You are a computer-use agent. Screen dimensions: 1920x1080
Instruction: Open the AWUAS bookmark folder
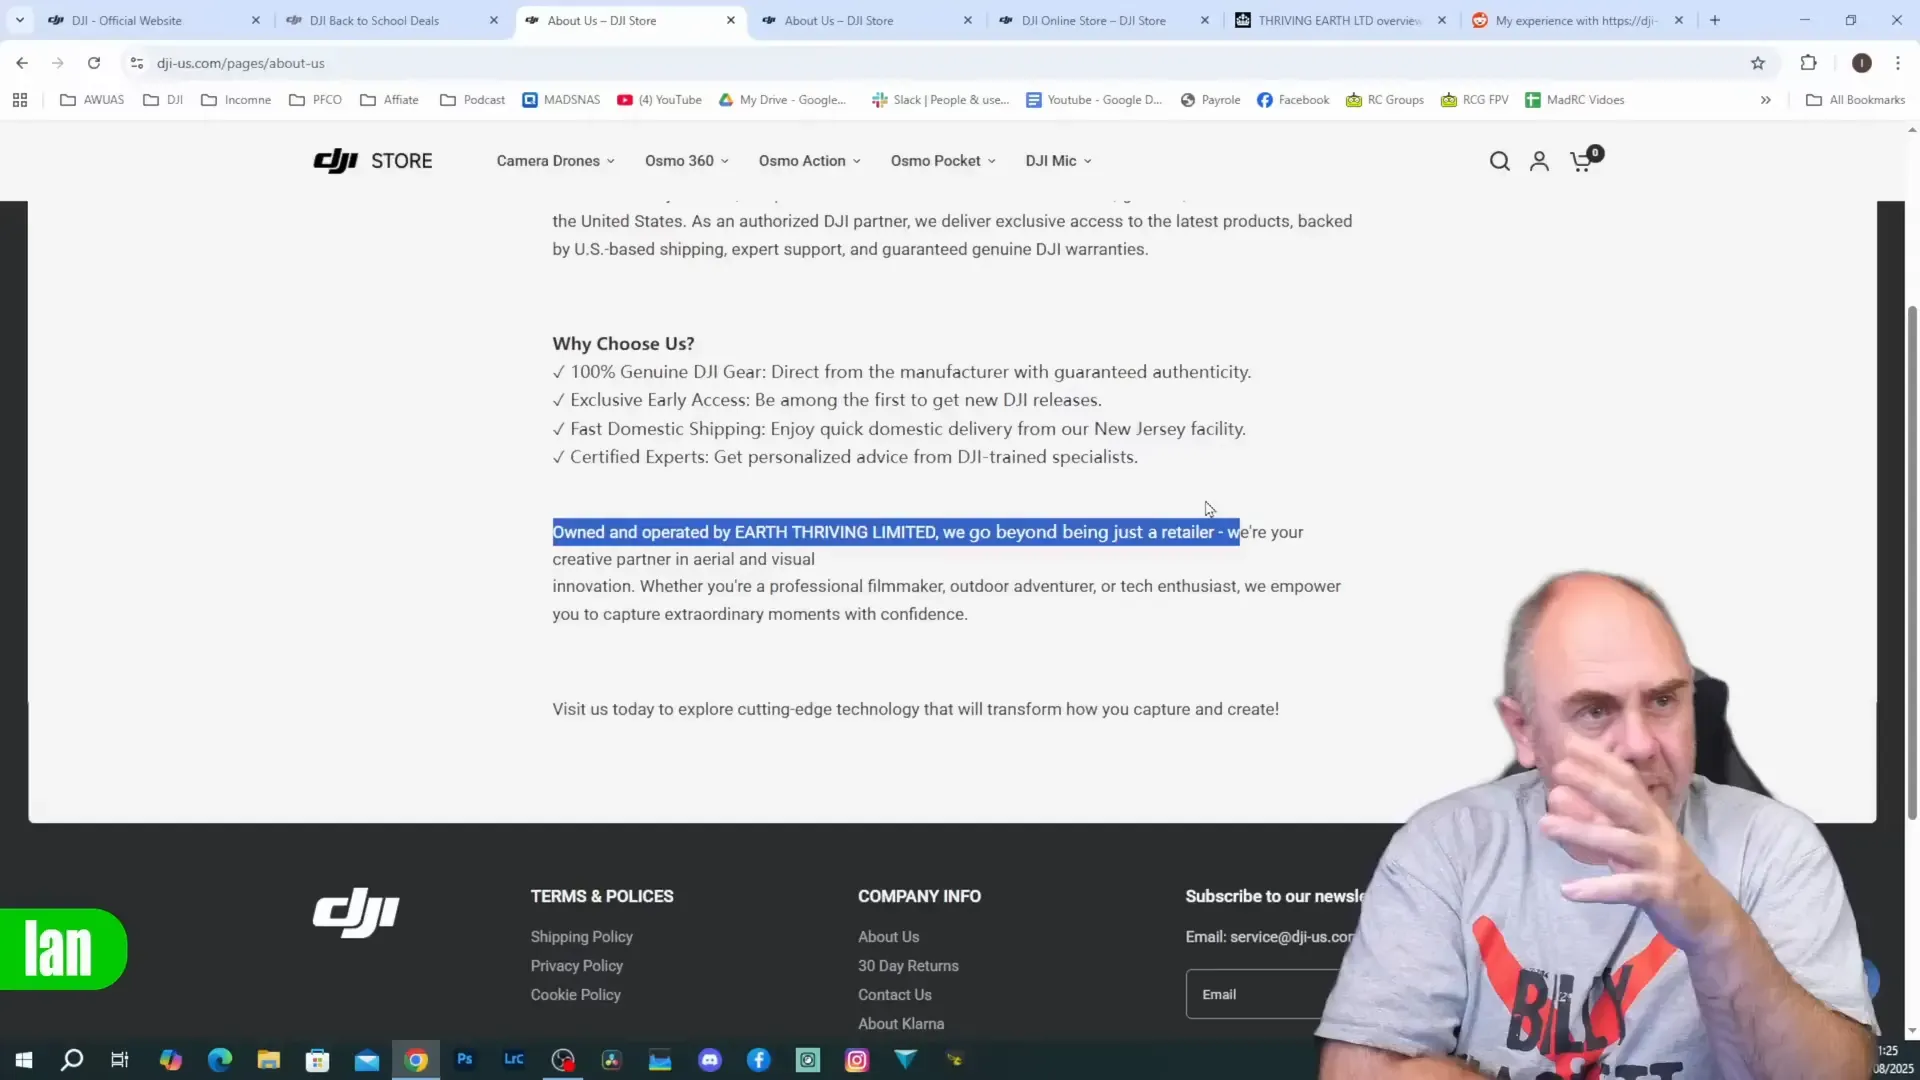92,100
